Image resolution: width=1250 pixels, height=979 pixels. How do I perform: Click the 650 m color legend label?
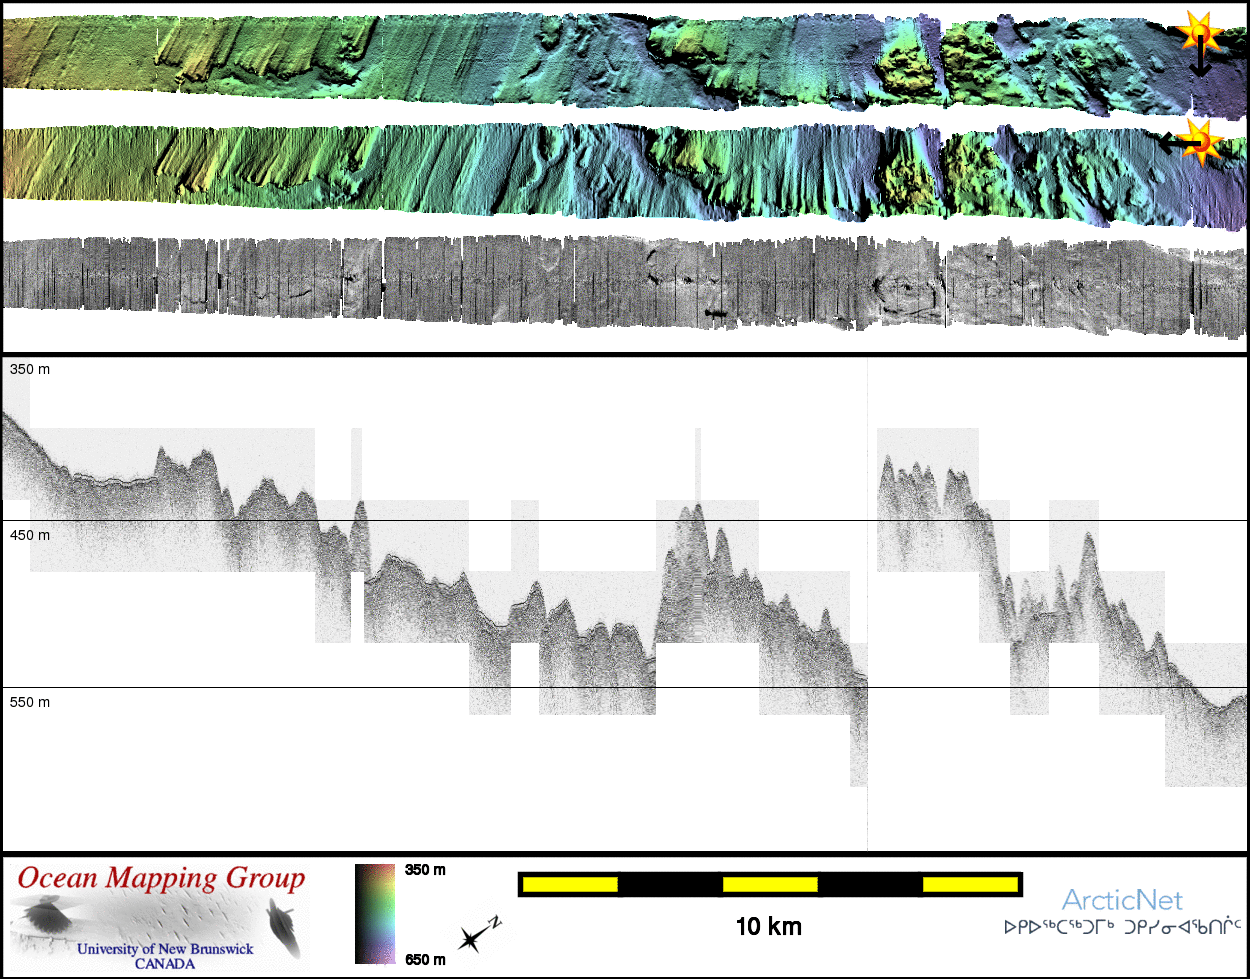coord(425,960)
